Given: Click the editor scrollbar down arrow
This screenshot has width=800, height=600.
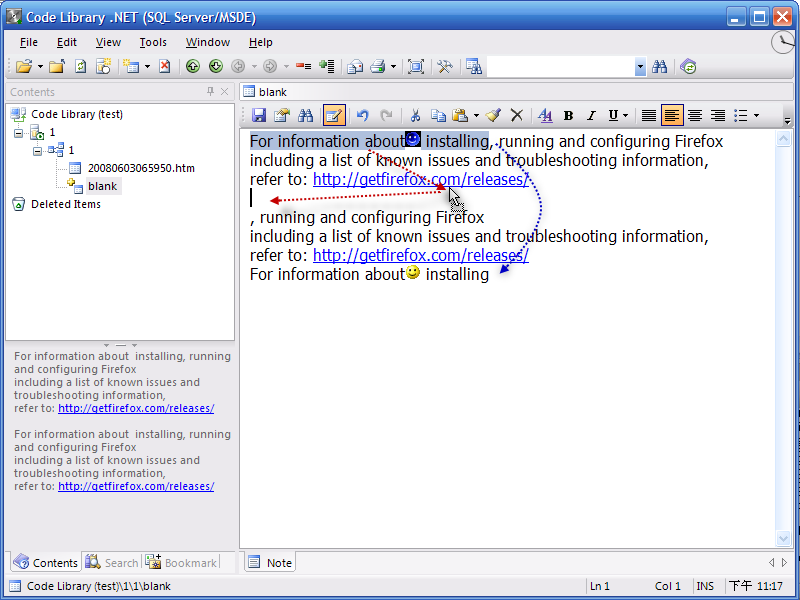Looking at the screenshot, I should tap(783, 538).
